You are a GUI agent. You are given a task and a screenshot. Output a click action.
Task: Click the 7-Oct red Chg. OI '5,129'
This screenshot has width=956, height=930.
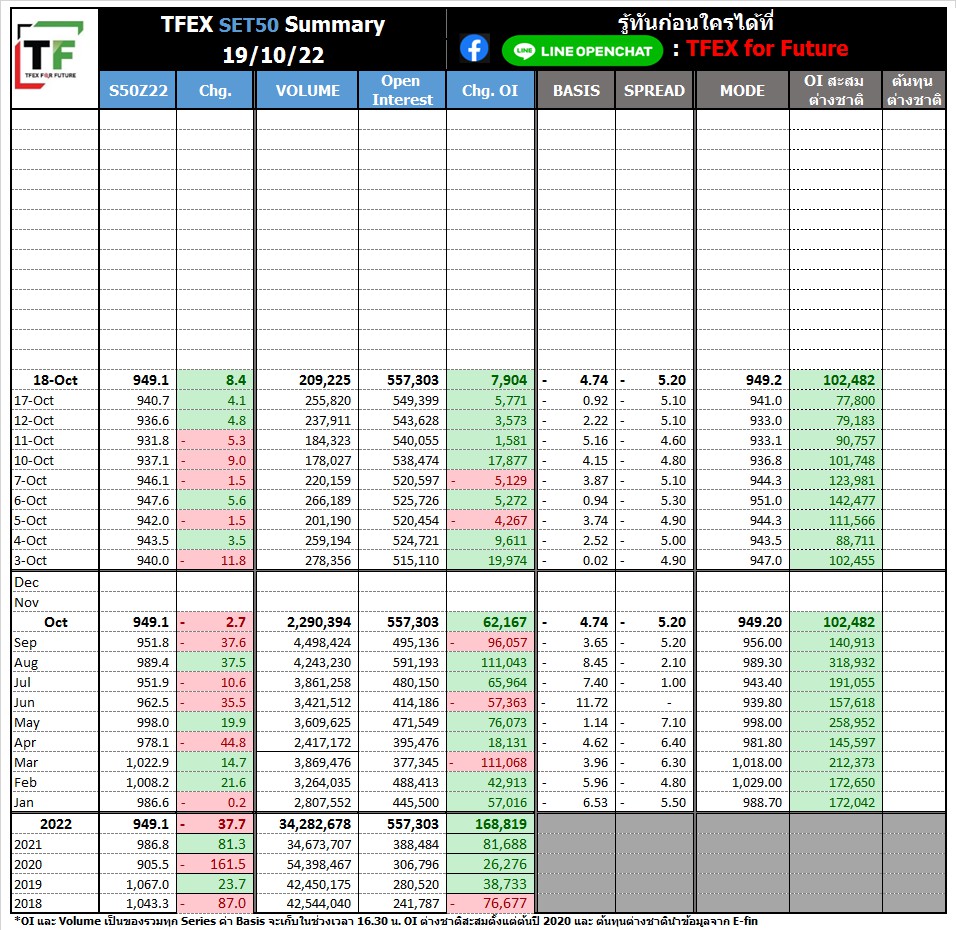click(x=510, y=481)
